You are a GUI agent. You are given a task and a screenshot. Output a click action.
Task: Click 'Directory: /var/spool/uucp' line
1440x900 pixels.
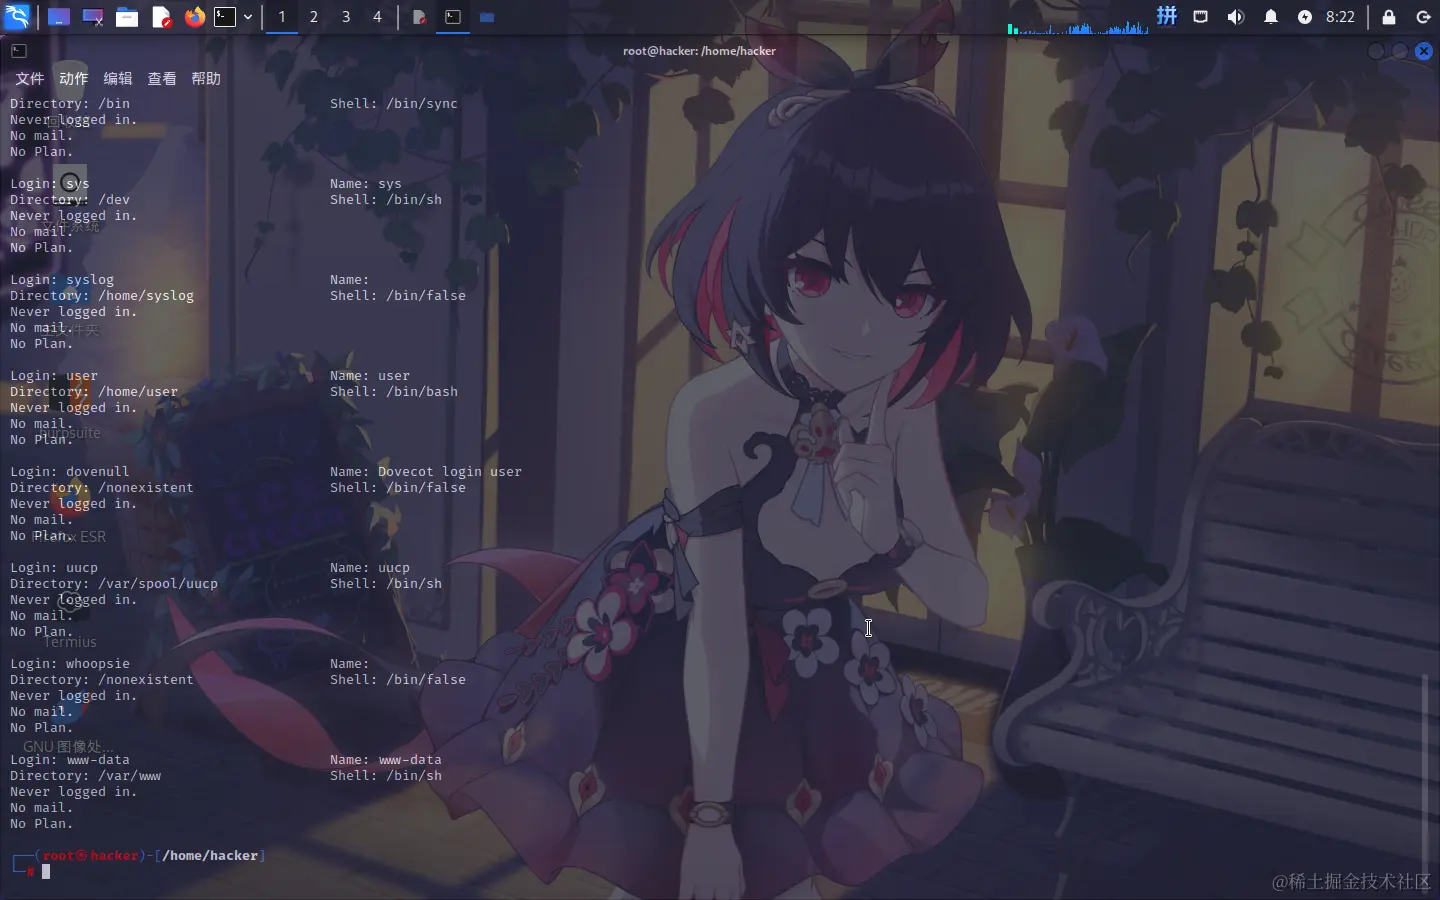tap(114, 584)
